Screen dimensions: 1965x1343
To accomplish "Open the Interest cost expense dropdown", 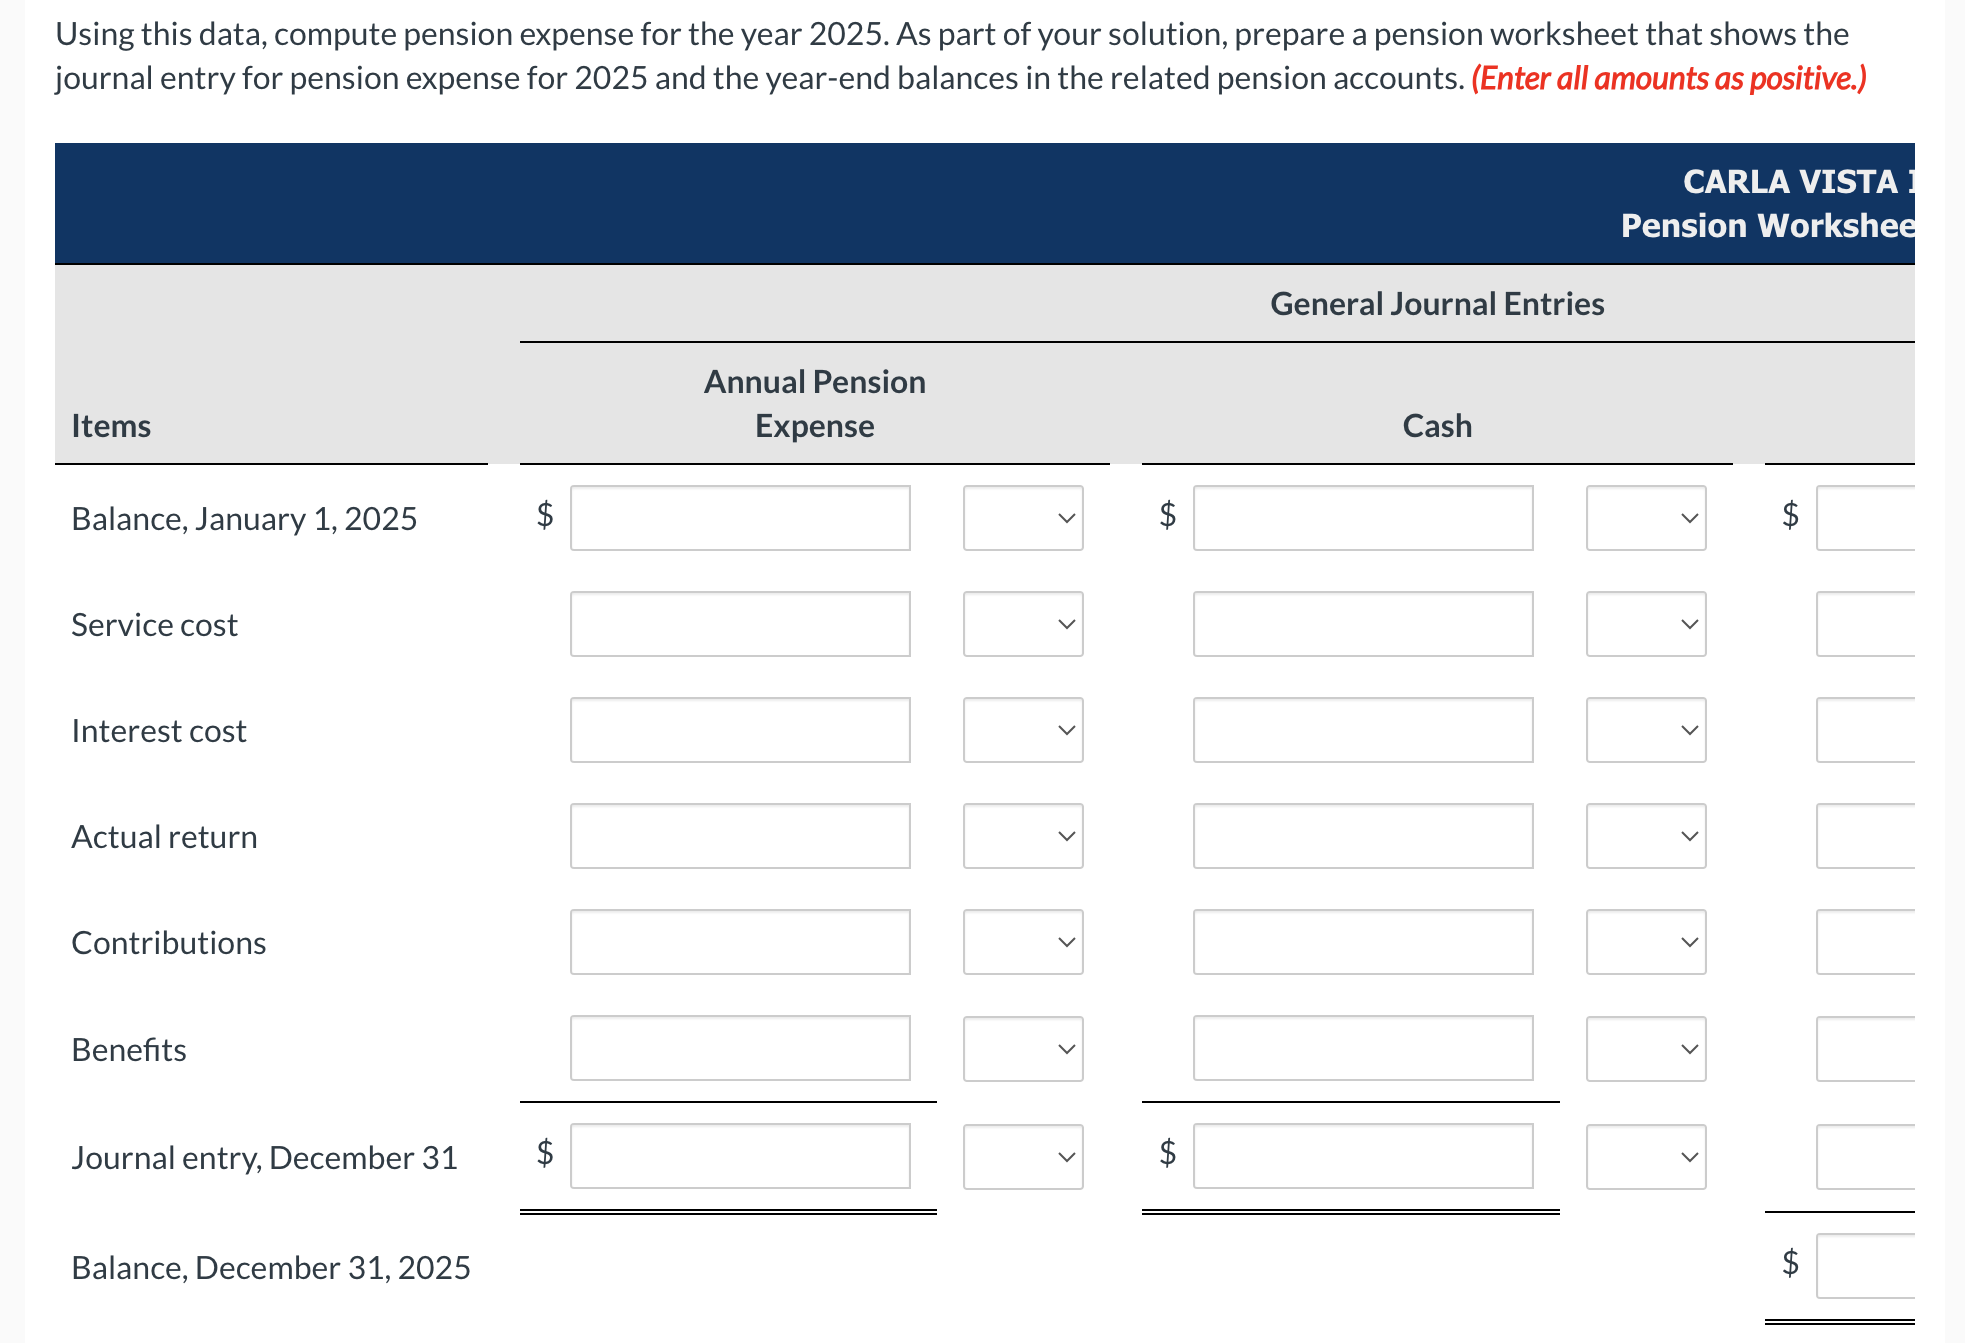I will tap(1022, 730).
